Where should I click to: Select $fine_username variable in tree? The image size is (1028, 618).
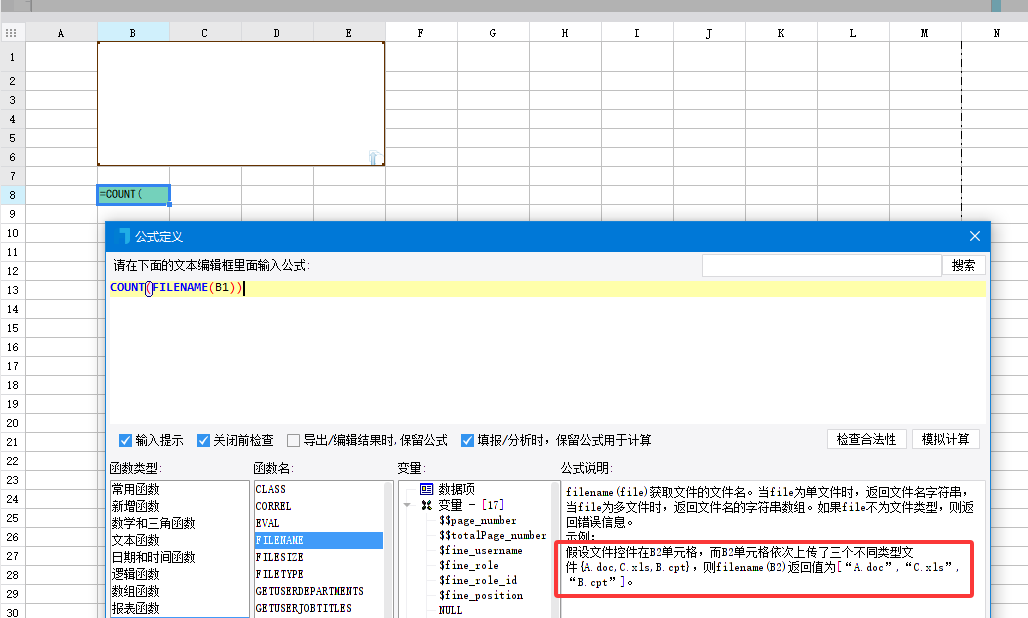pos(480,550)
